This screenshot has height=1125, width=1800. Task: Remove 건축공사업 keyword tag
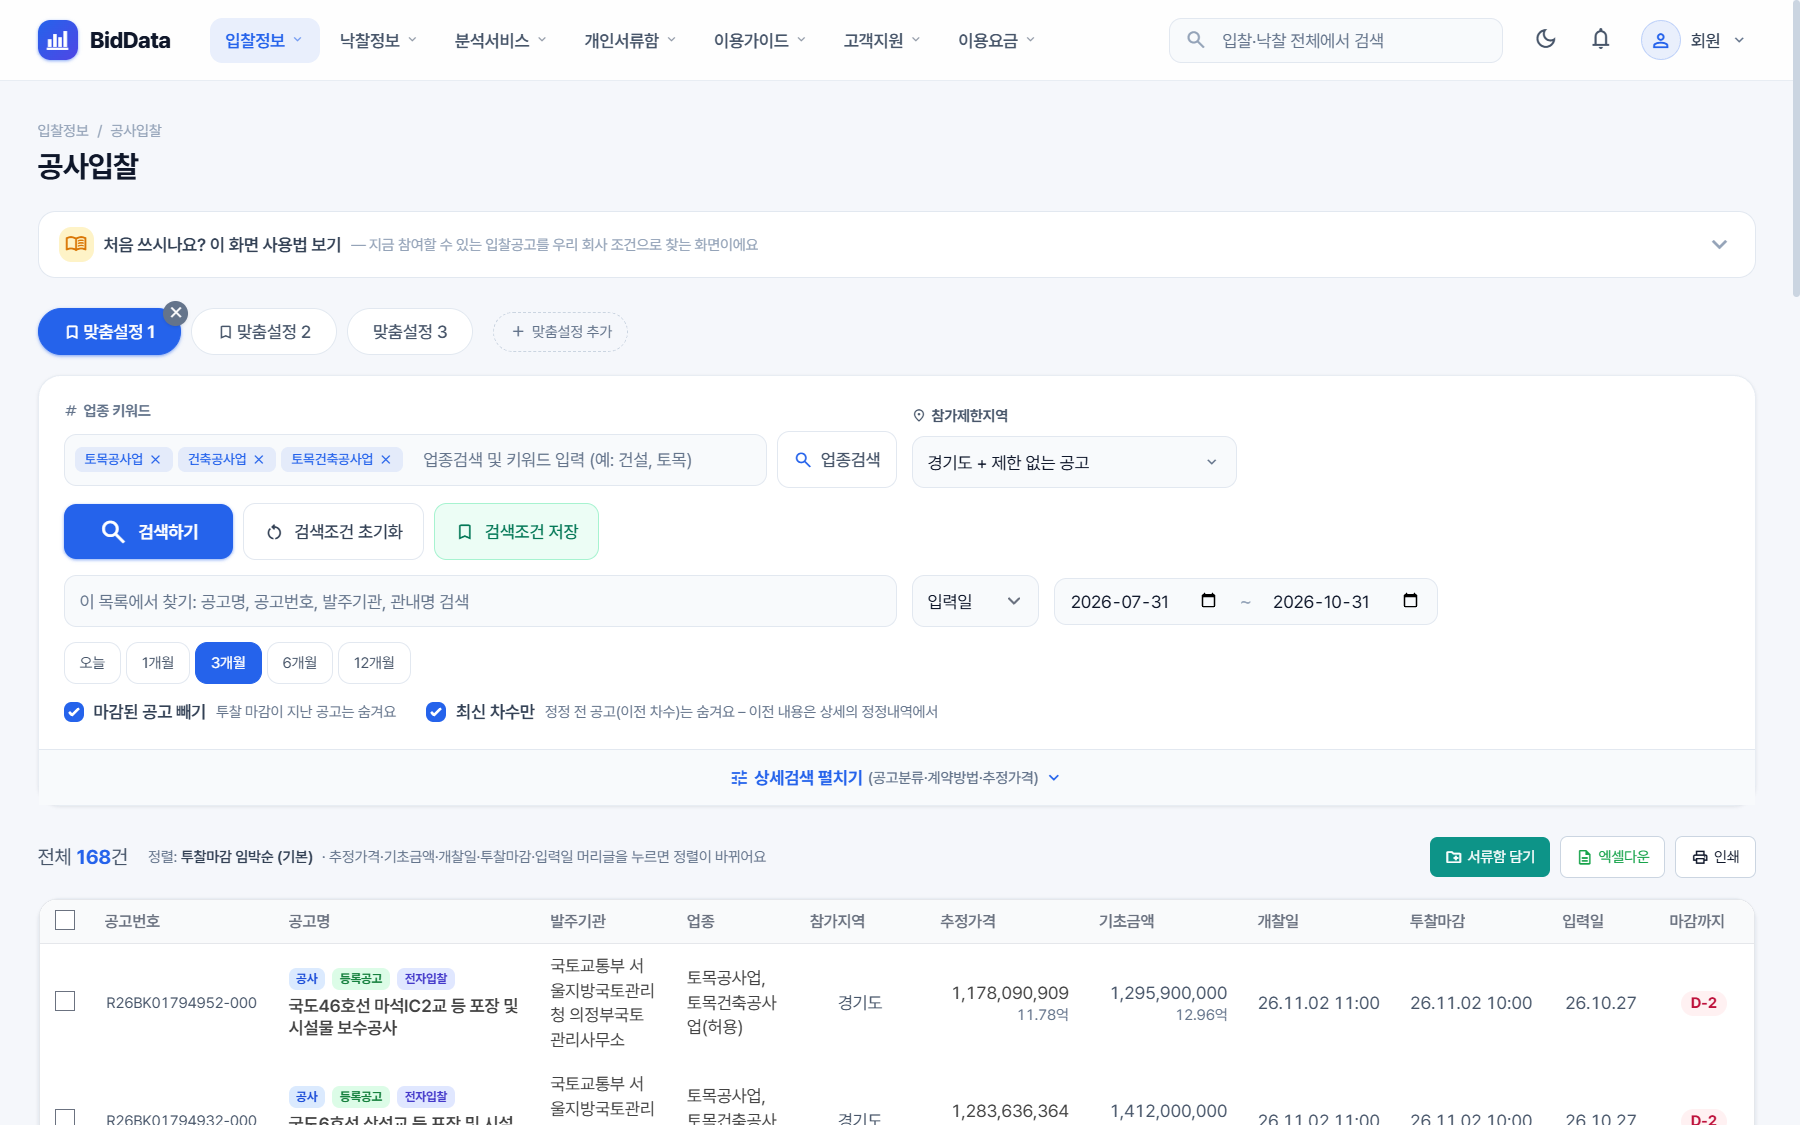[259, 459]
